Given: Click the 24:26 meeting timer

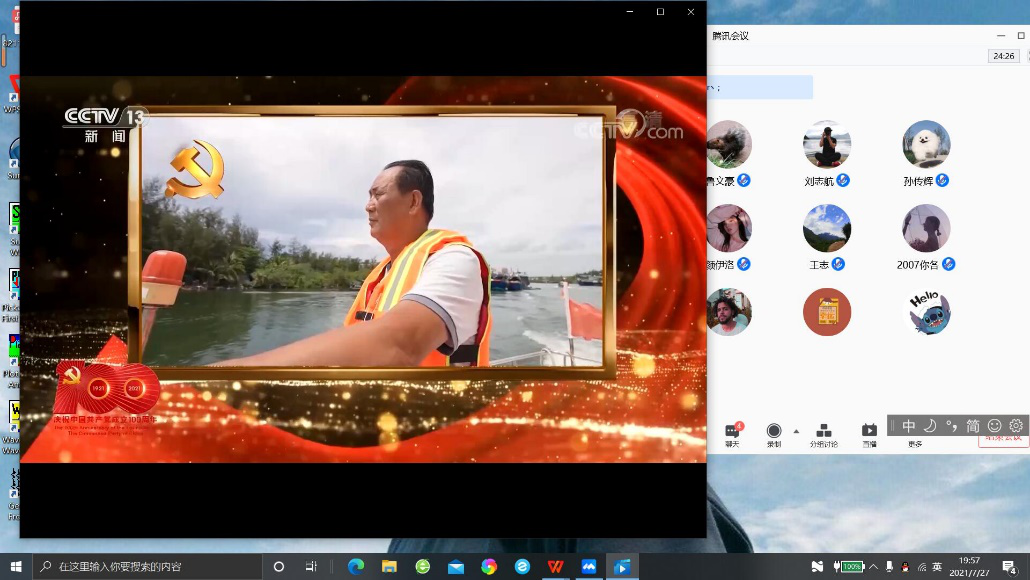Looking at the screenshot, I should point(1003,57).
